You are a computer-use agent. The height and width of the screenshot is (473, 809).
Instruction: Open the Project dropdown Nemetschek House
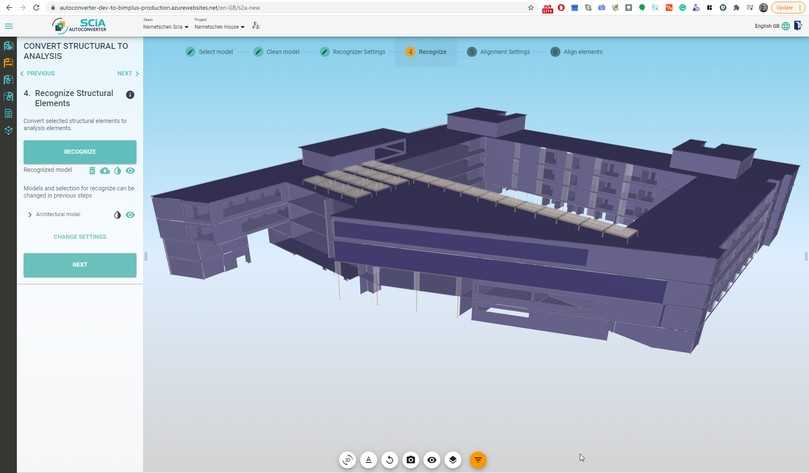click(x=219, y=27)
